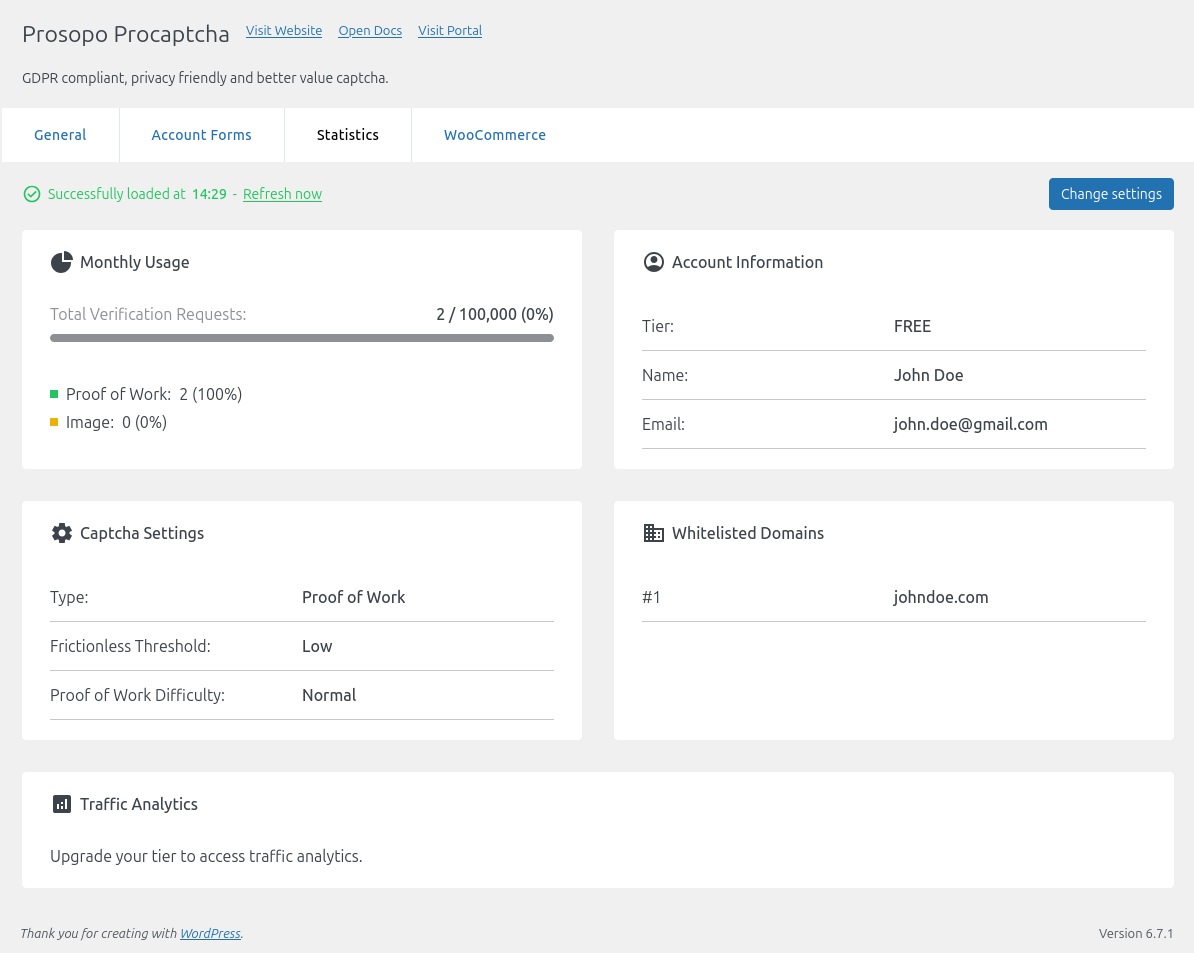Click the Traffic Analytics heading
The width and height of the screenshot is (1194, 953).
pos(139,804)
